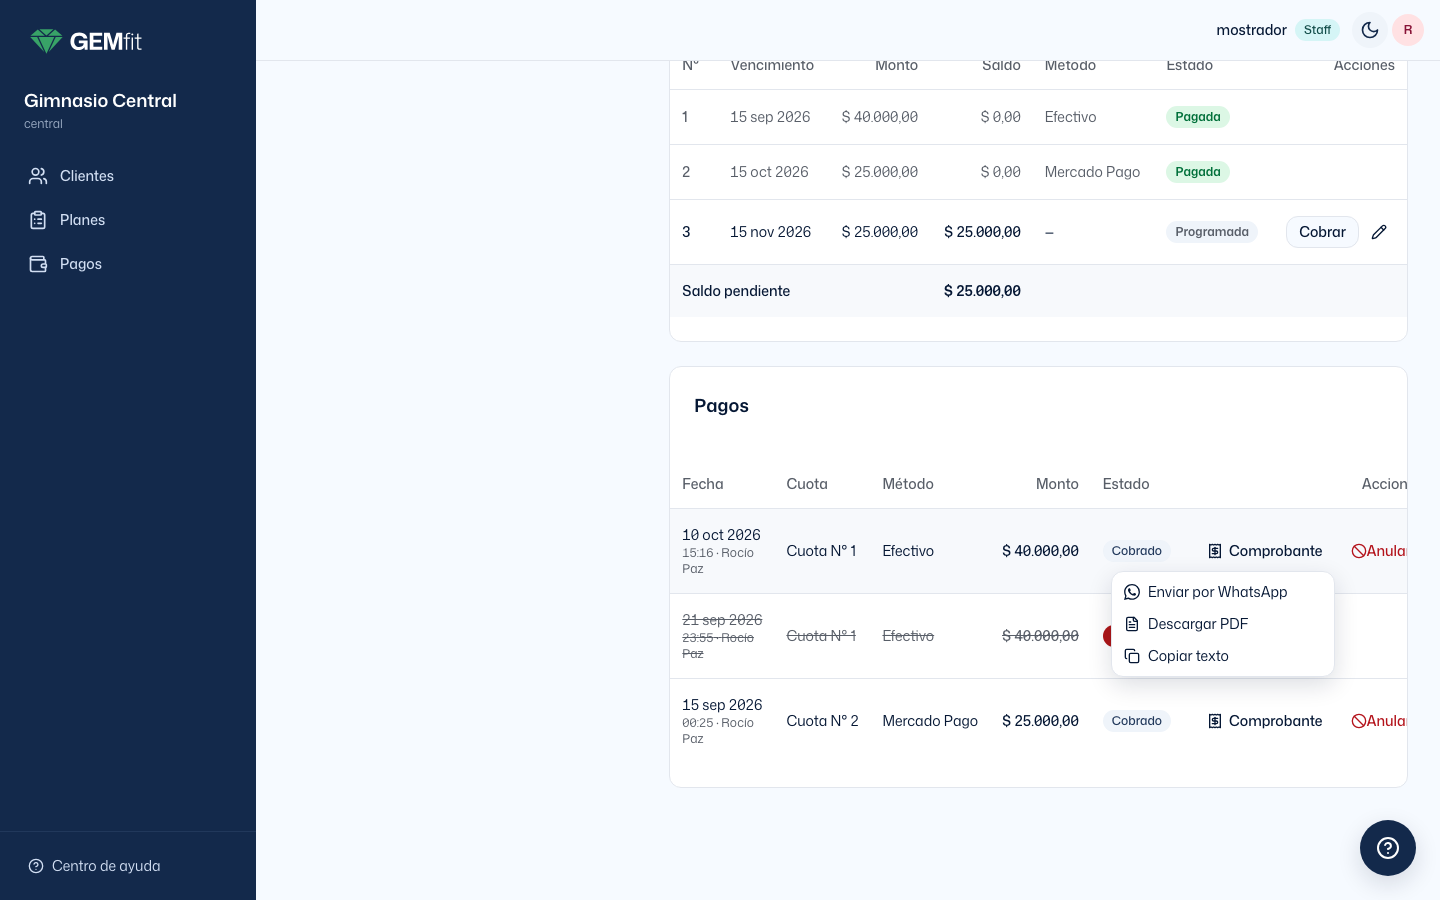This screenshot has width=1440, height=900.
Task: Select the 15 nov 2026 due date
Action: [x=770, y=232]
